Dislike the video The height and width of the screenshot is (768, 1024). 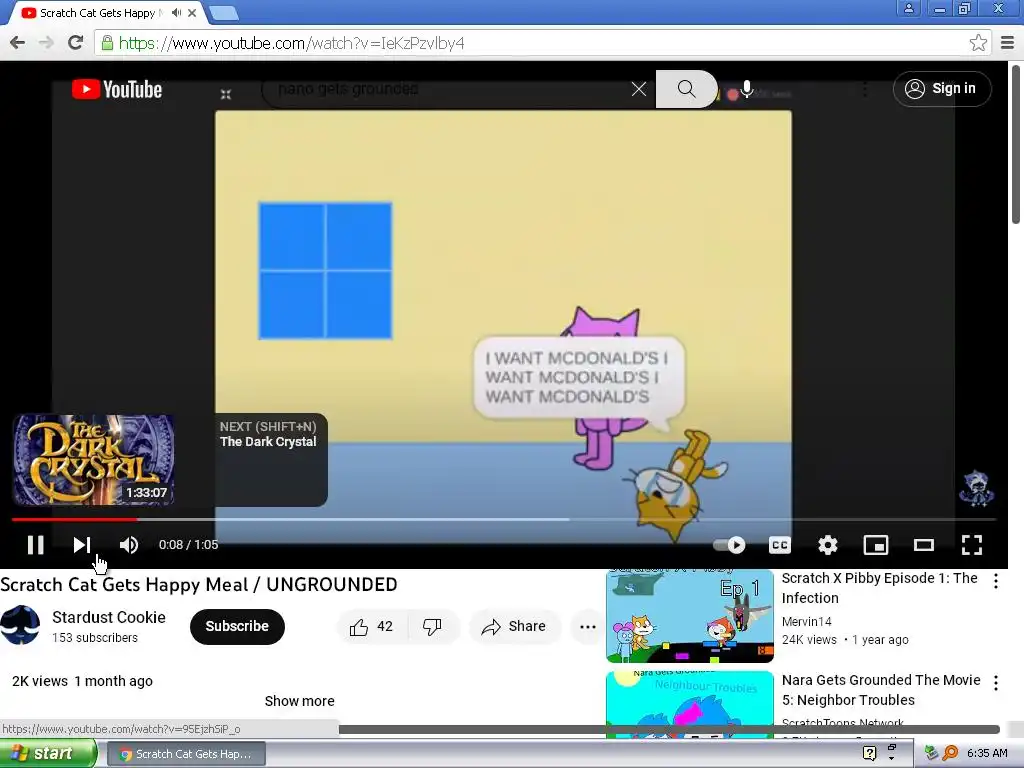432,627
